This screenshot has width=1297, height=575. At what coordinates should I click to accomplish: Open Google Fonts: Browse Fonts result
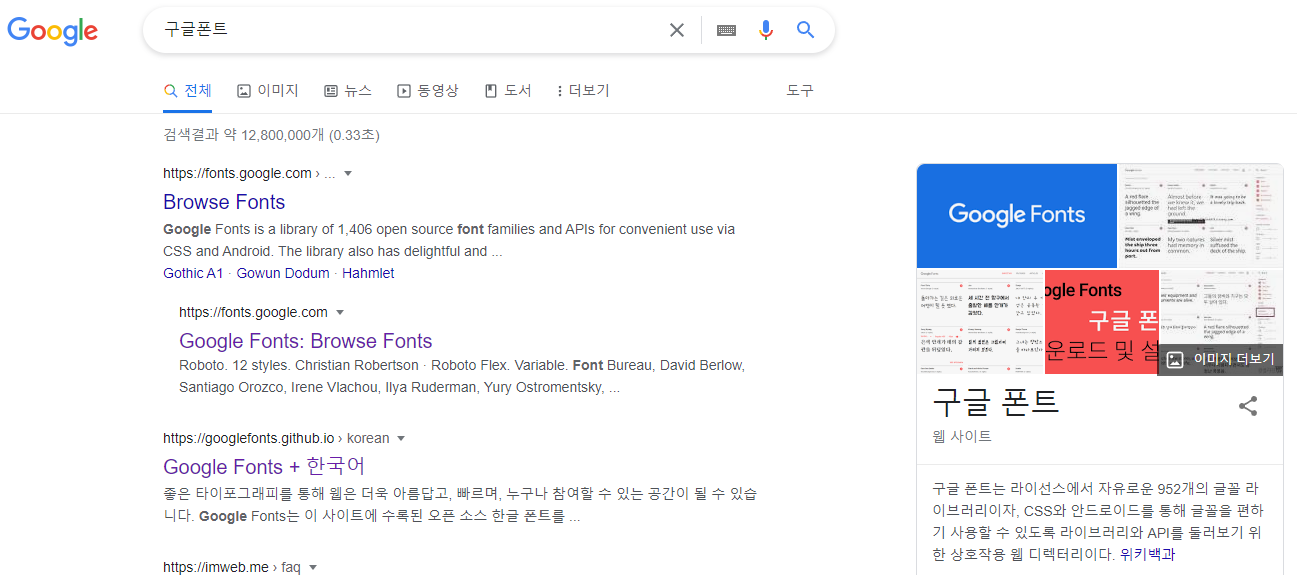[306, 341]
